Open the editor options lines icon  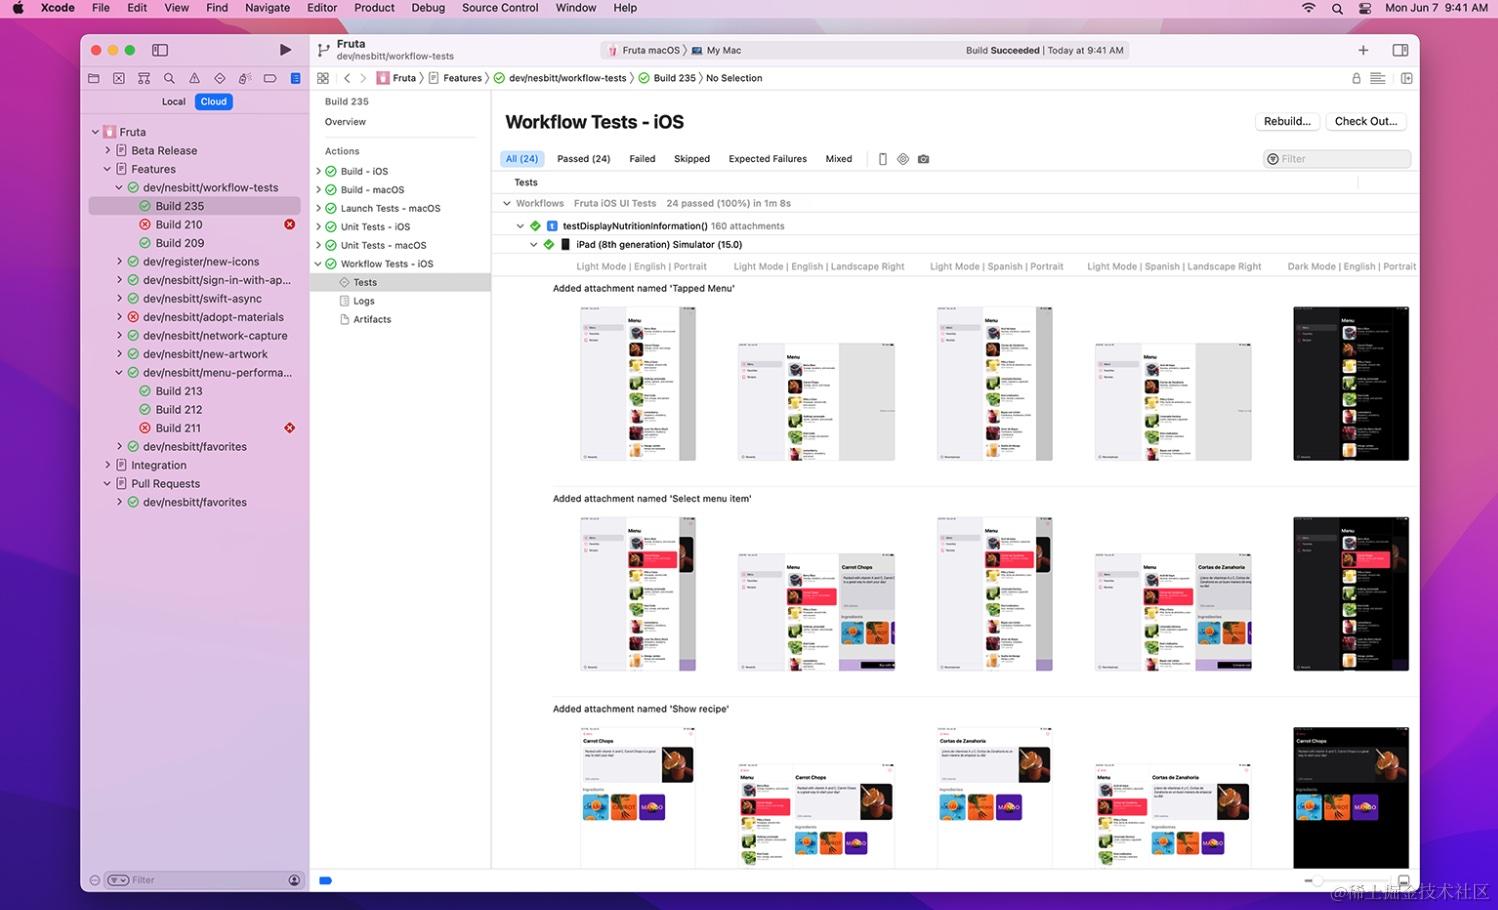[x=1377, y=78]
